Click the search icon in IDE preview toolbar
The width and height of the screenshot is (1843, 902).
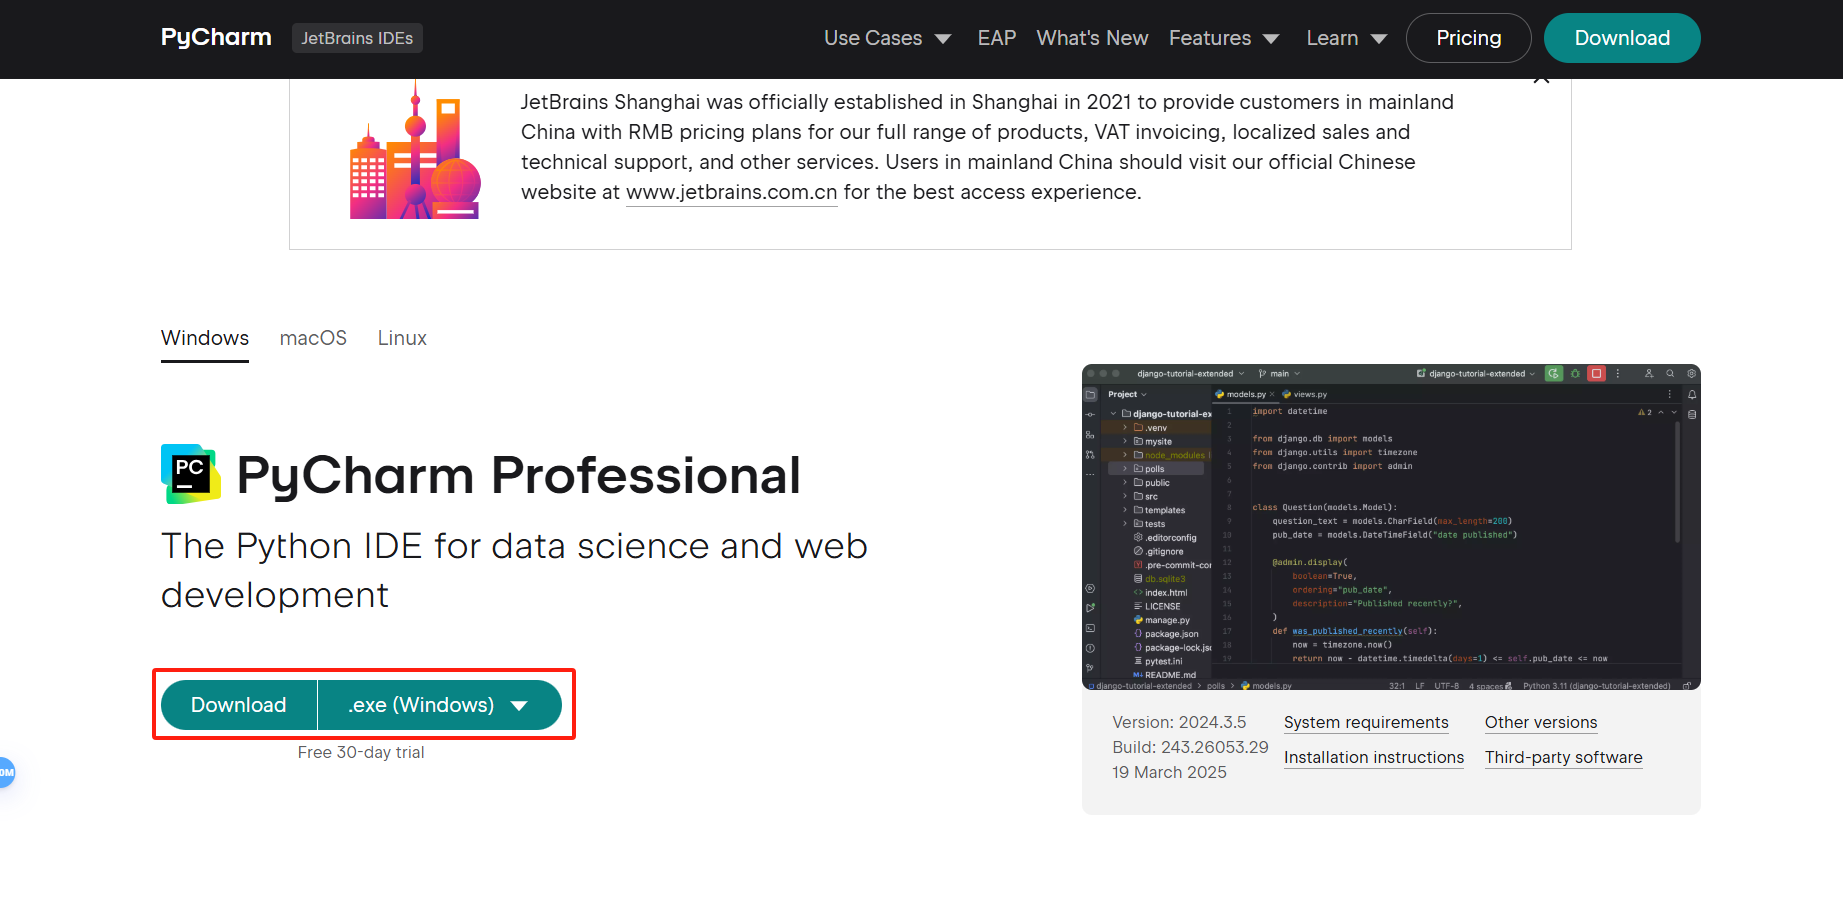click(1670, 374)
